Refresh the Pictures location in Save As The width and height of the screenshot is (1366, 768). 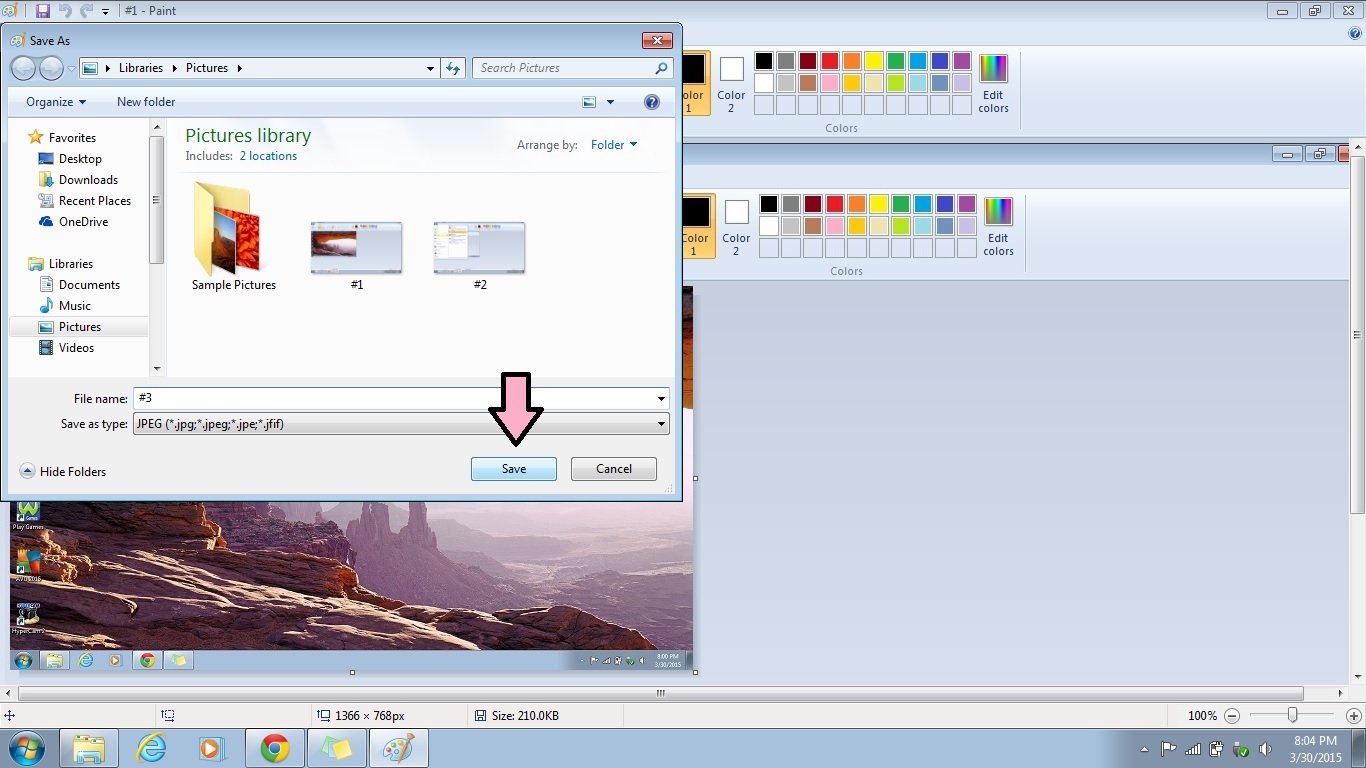(453, 68)
